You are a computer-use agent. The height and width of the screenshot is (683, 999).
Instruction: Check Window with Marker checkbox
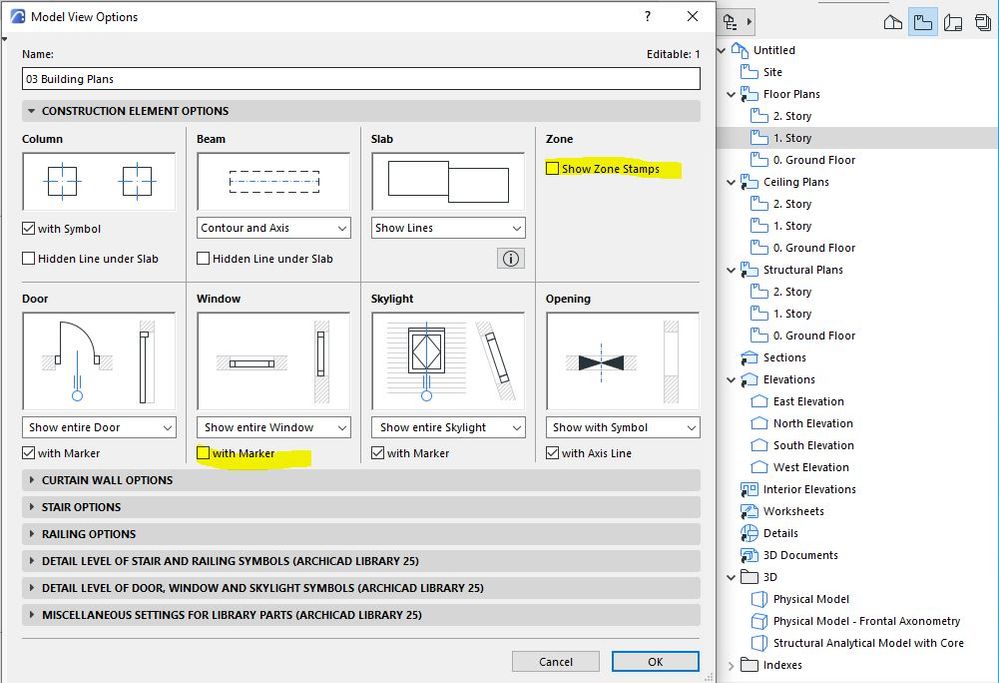point(203,452)
